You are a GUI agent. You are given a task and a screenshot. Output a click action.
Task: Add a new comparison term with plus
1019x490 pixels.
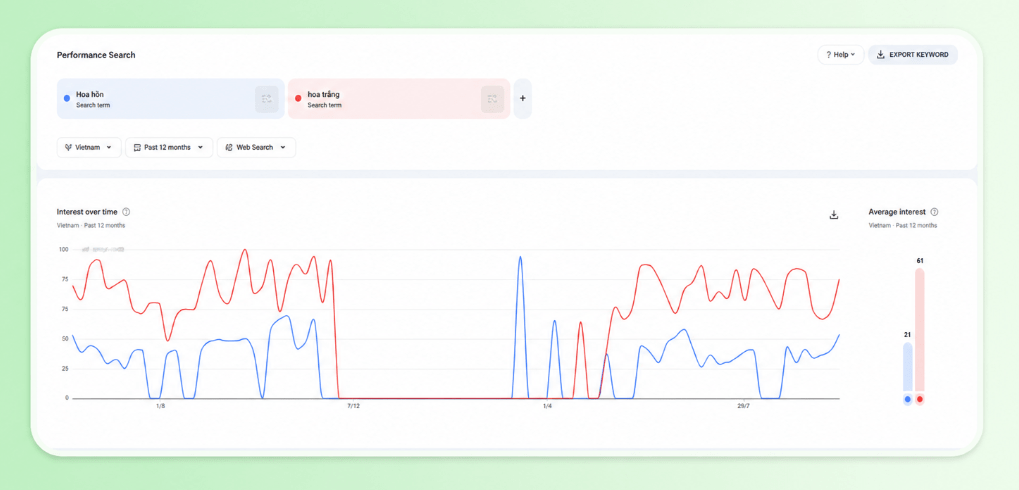point(522,99)
